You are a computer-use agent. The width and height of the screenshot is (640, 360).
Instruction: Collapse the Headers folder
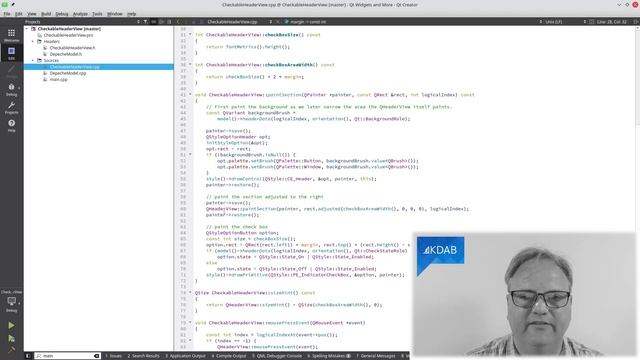33,41
